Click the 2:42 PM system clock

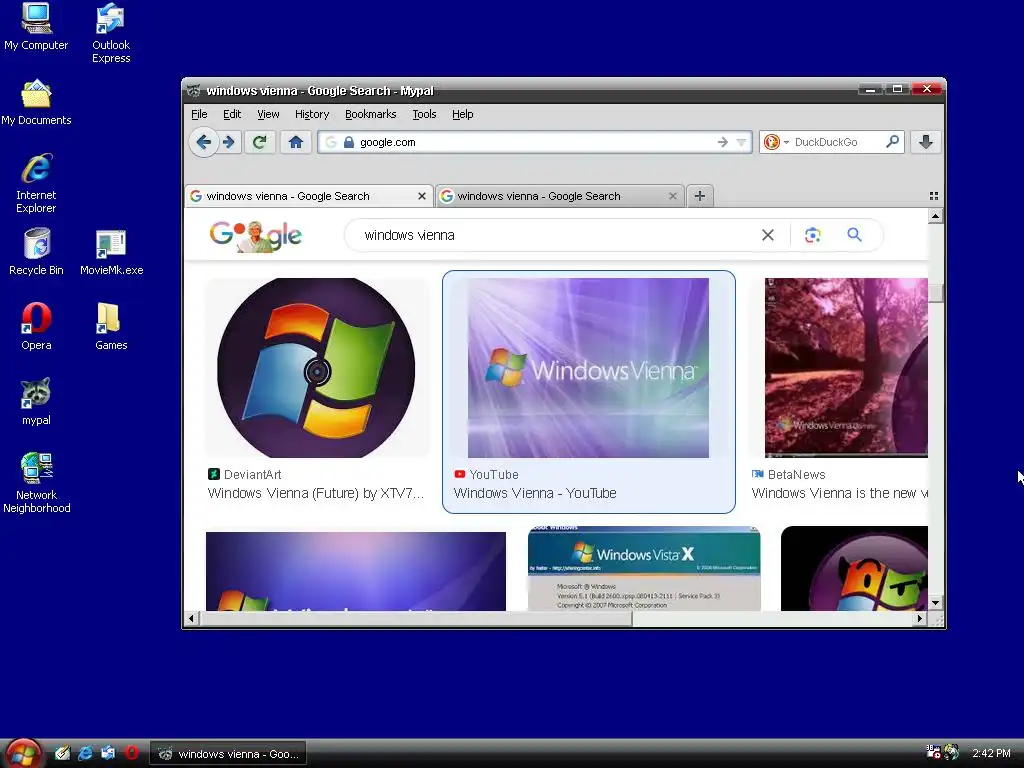[991, 753]
